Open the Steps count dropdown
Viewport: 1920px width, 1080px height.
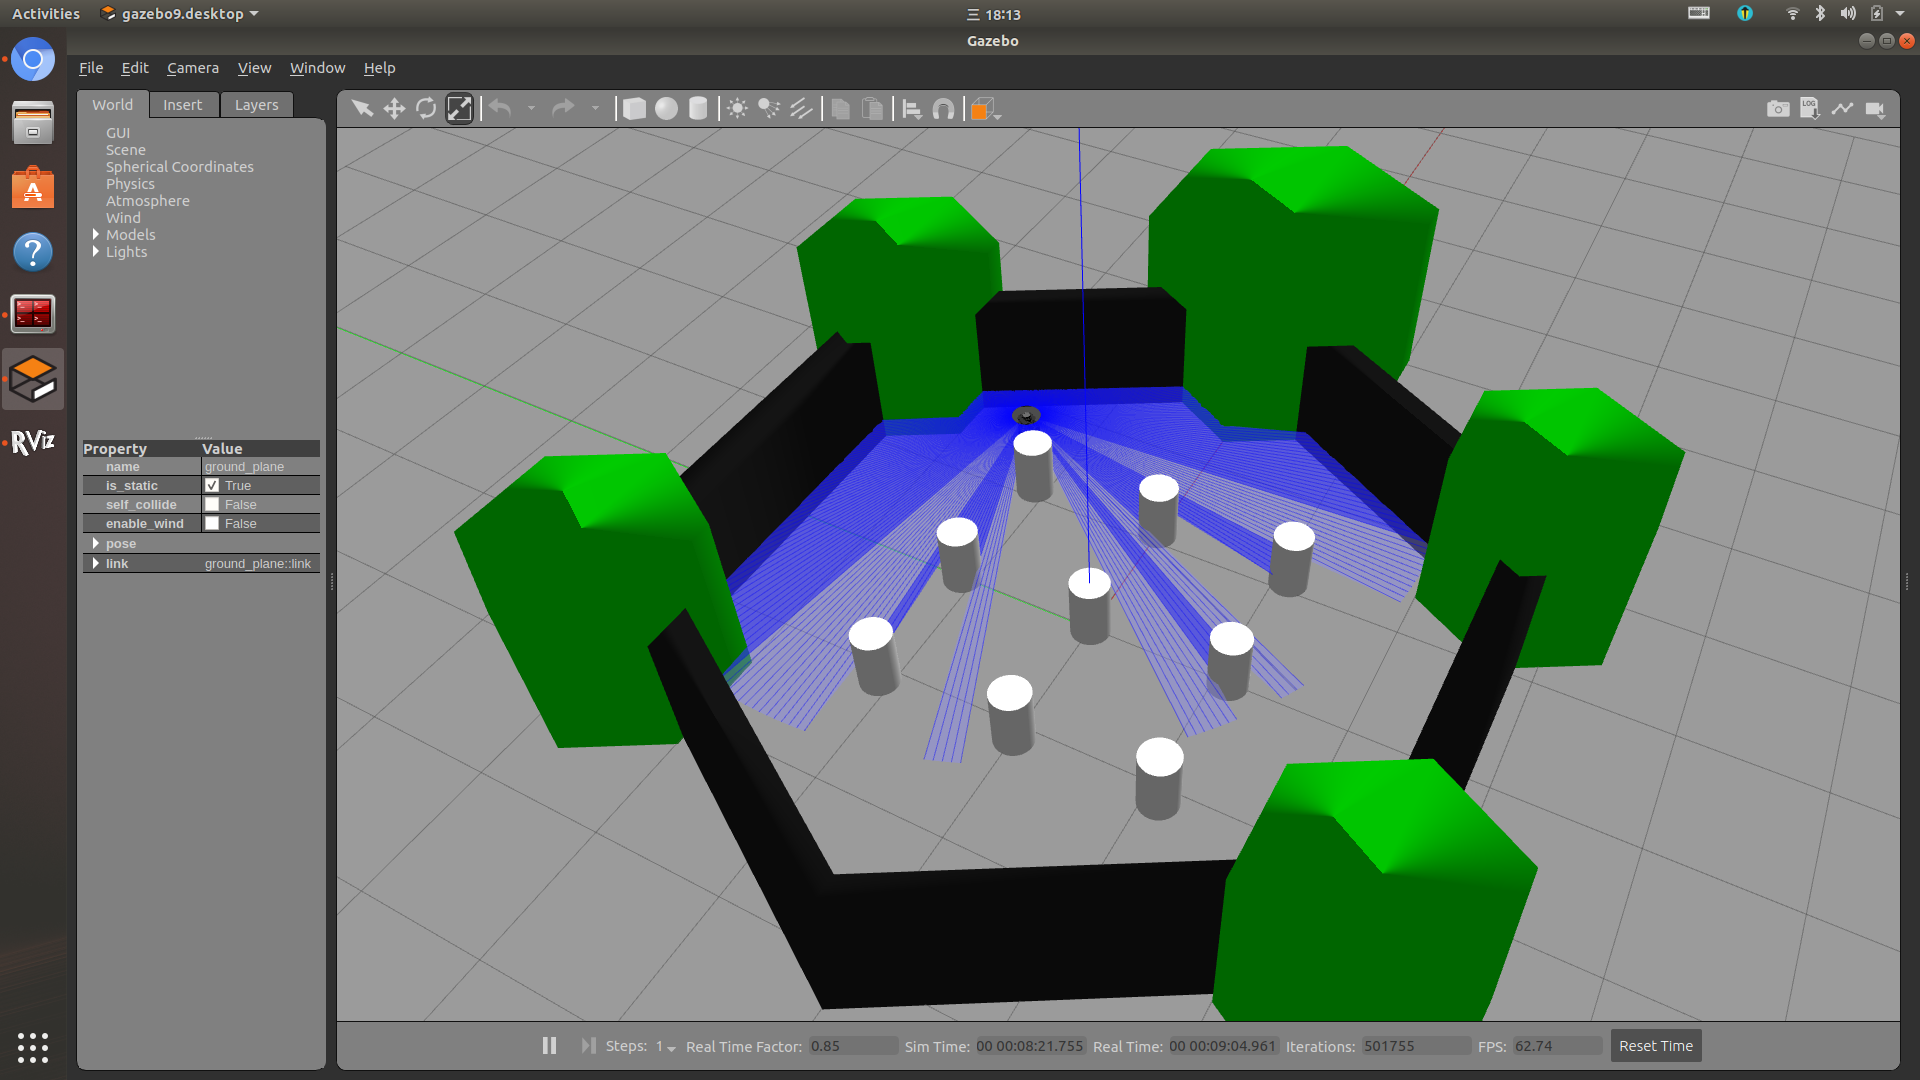pos(666,1046)
